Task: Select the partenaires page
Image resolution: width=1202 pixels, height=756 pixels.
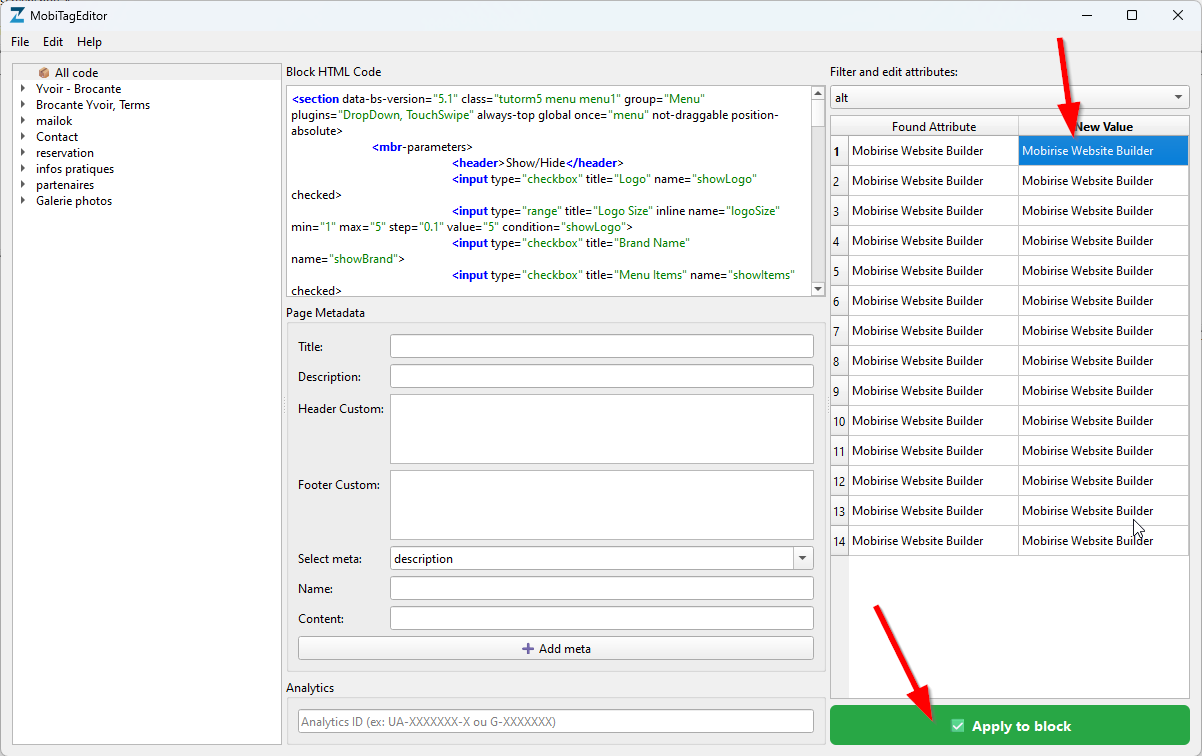Action: 65,185
